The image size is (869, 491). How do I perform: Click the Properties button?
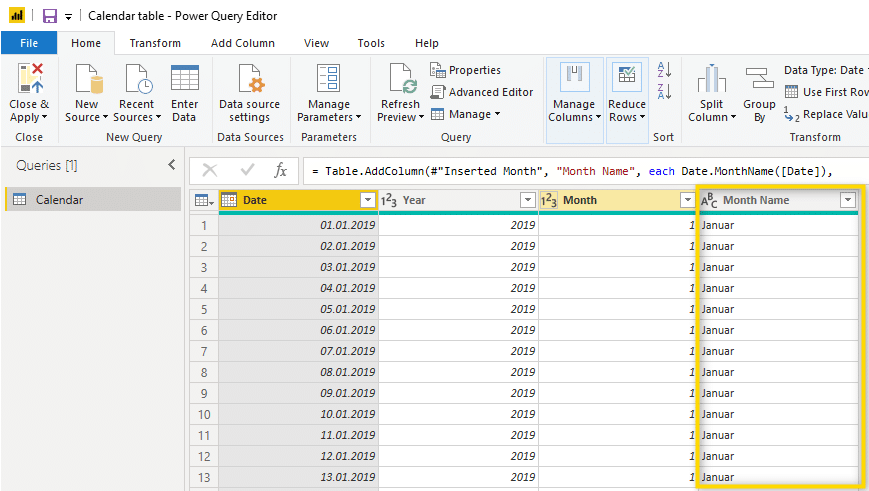click(466, 70)
